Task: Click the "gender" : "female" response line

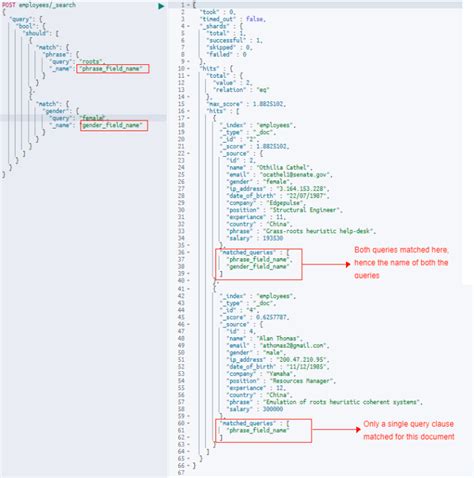Action: click(259, 182)
